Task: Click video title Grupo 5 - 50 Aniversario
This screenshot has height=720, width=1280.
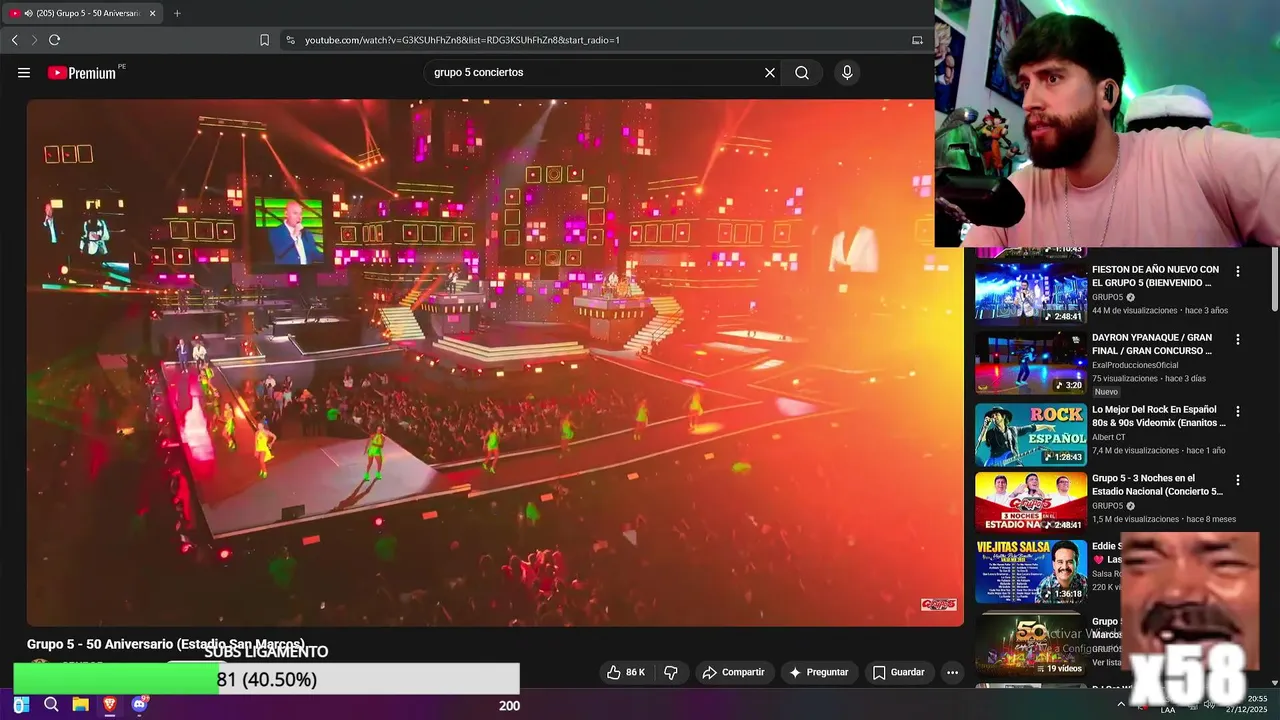Action: [x=166, y=644]
